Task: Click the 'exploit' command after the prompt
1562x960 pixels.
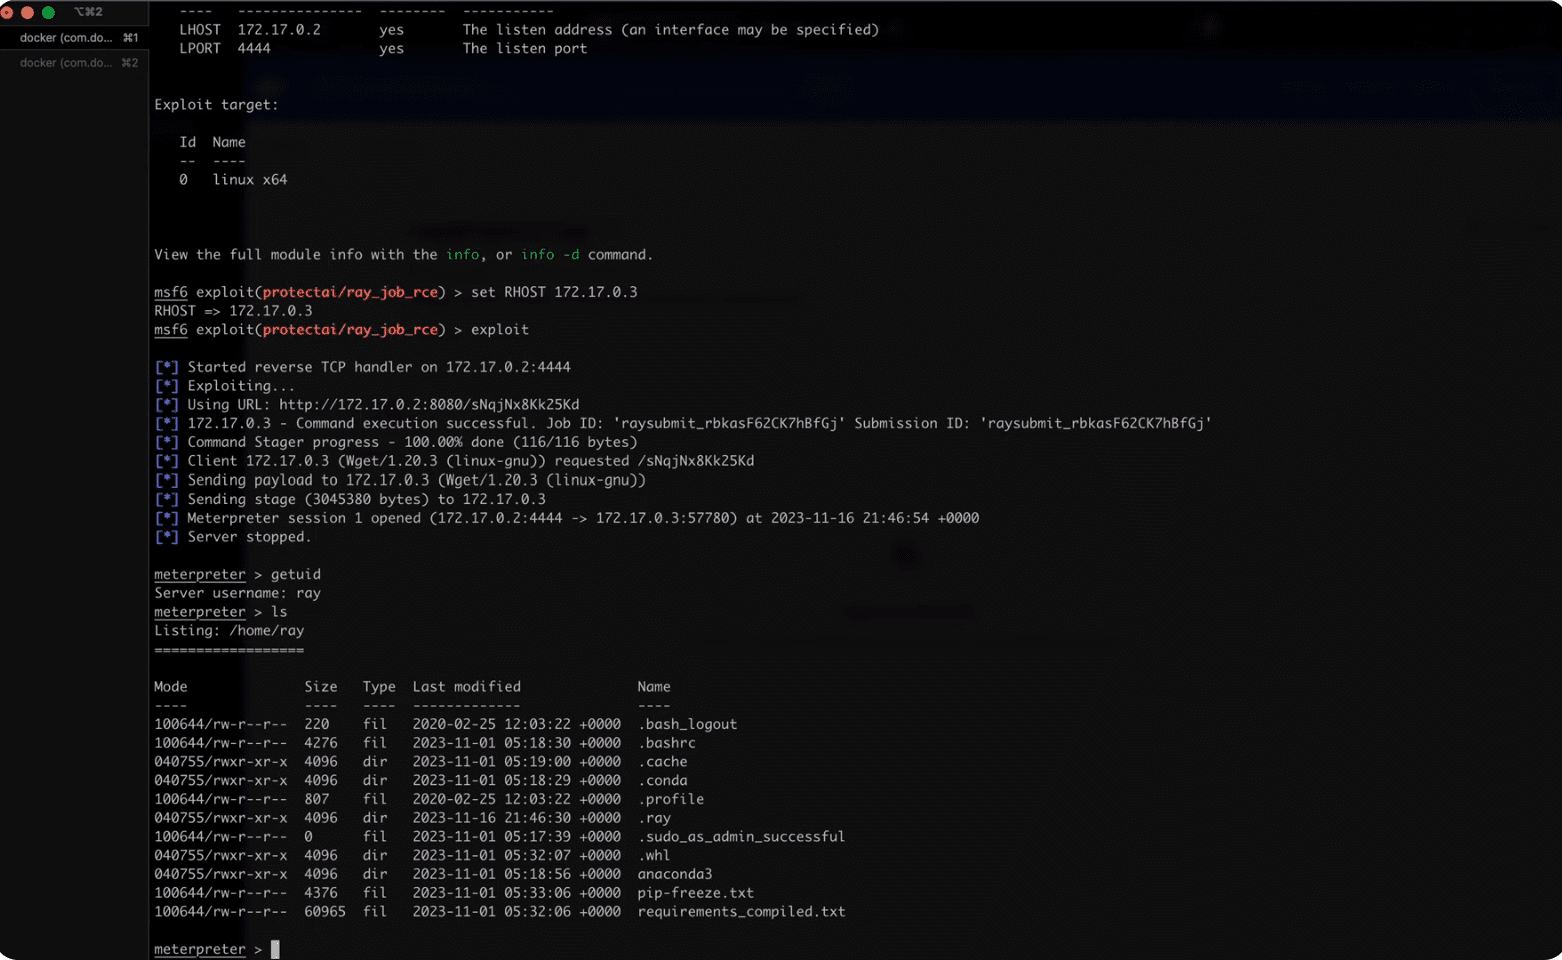Action: click(x=500, y=330)
